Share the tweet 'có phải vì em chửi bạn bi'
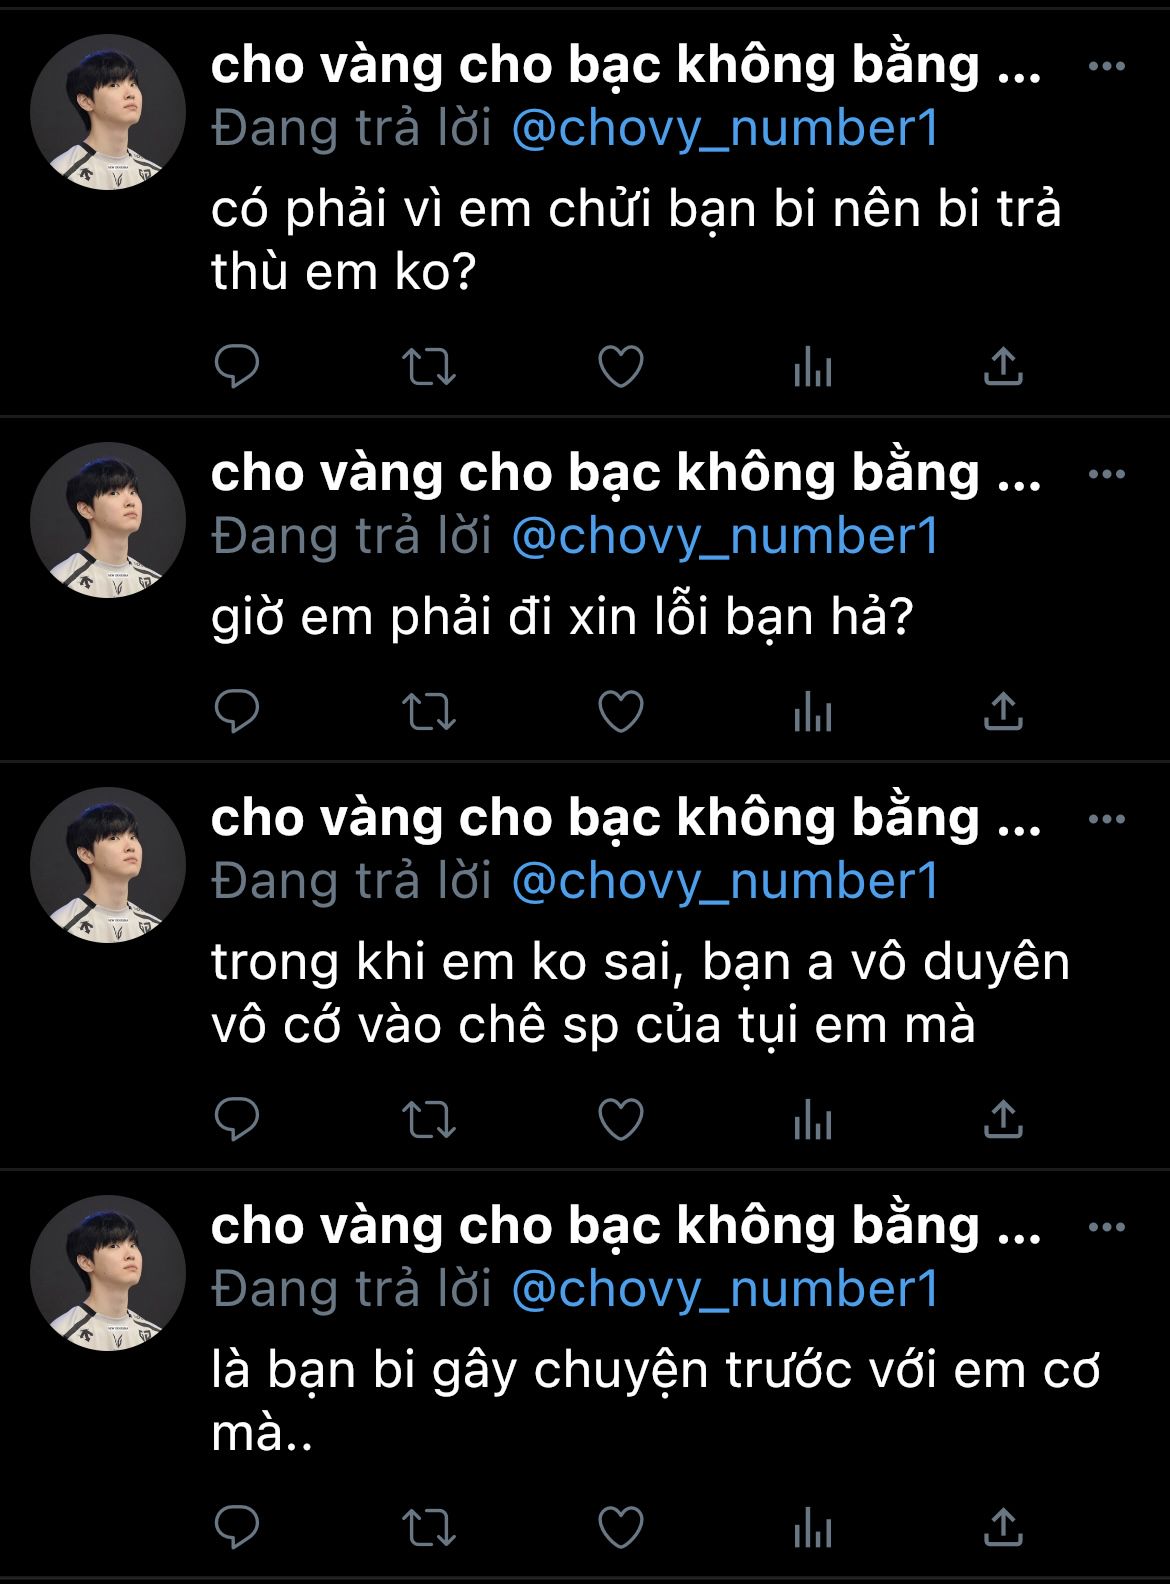This screenshot has height=1584, width=1170. 1003,366
